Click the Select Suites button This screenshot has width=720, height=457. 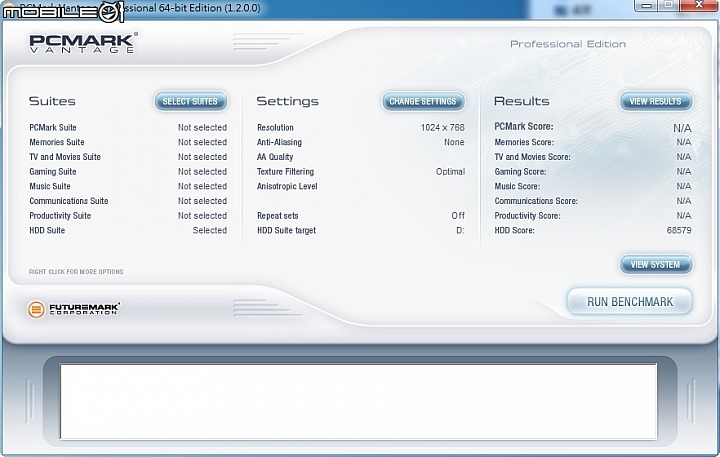click(191, 102)
